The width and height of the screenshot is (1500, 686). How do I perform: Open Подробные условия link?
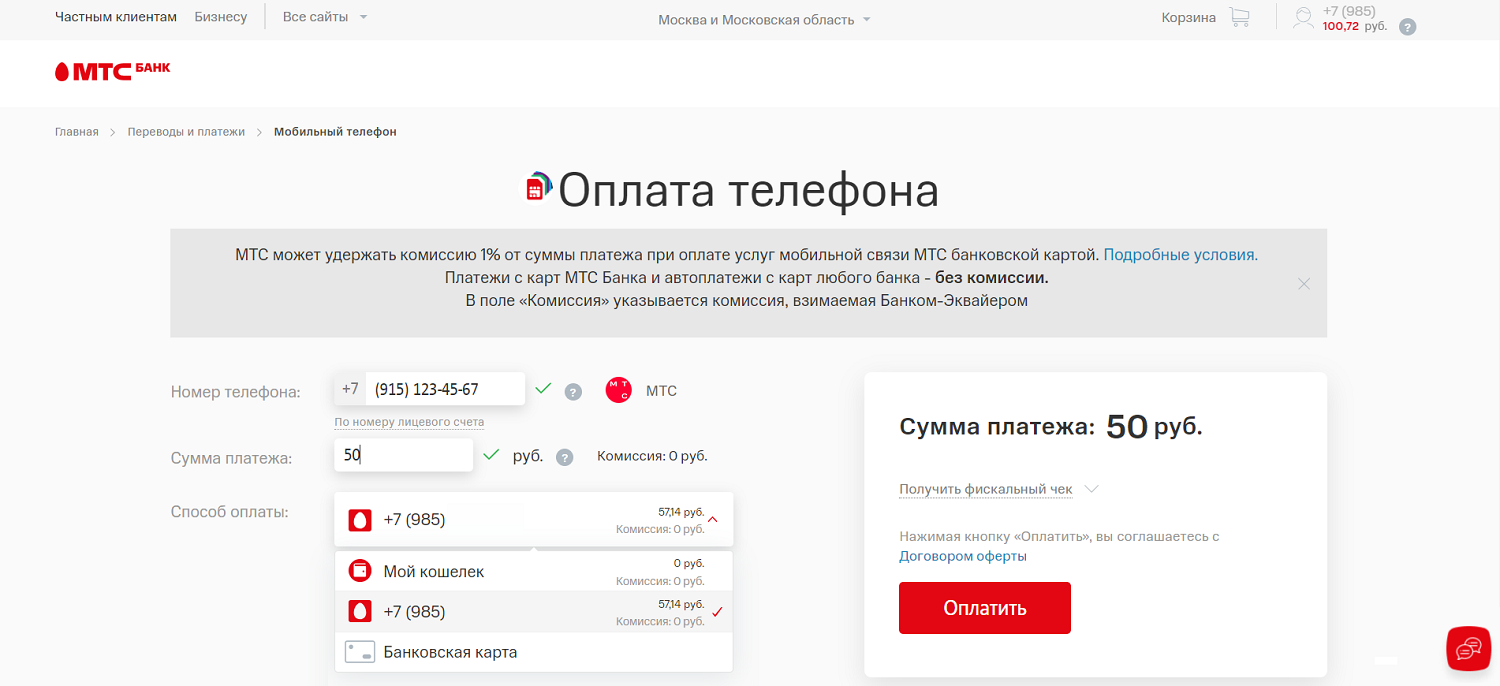(1181, 255)
